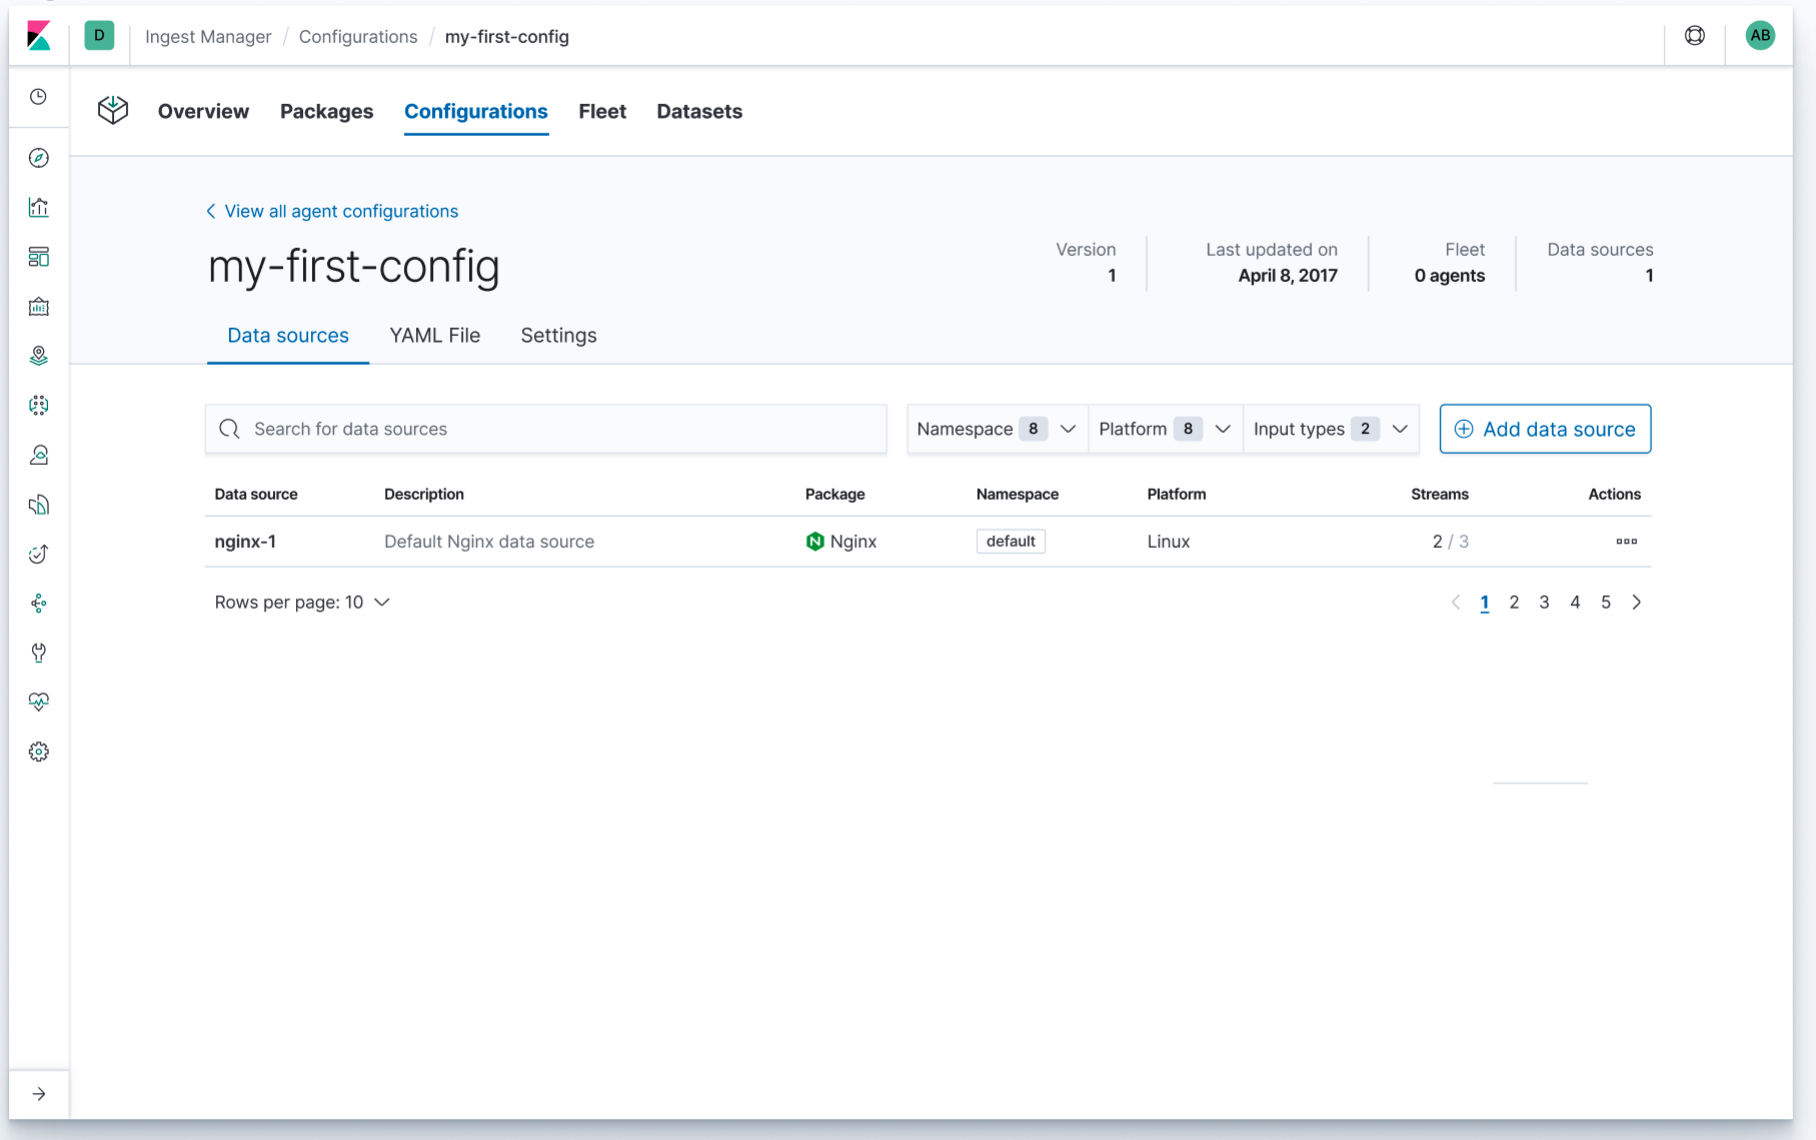Open Stack Management gear icon
Screen dimensions: 1816x1140
click(x=38, y=751)
